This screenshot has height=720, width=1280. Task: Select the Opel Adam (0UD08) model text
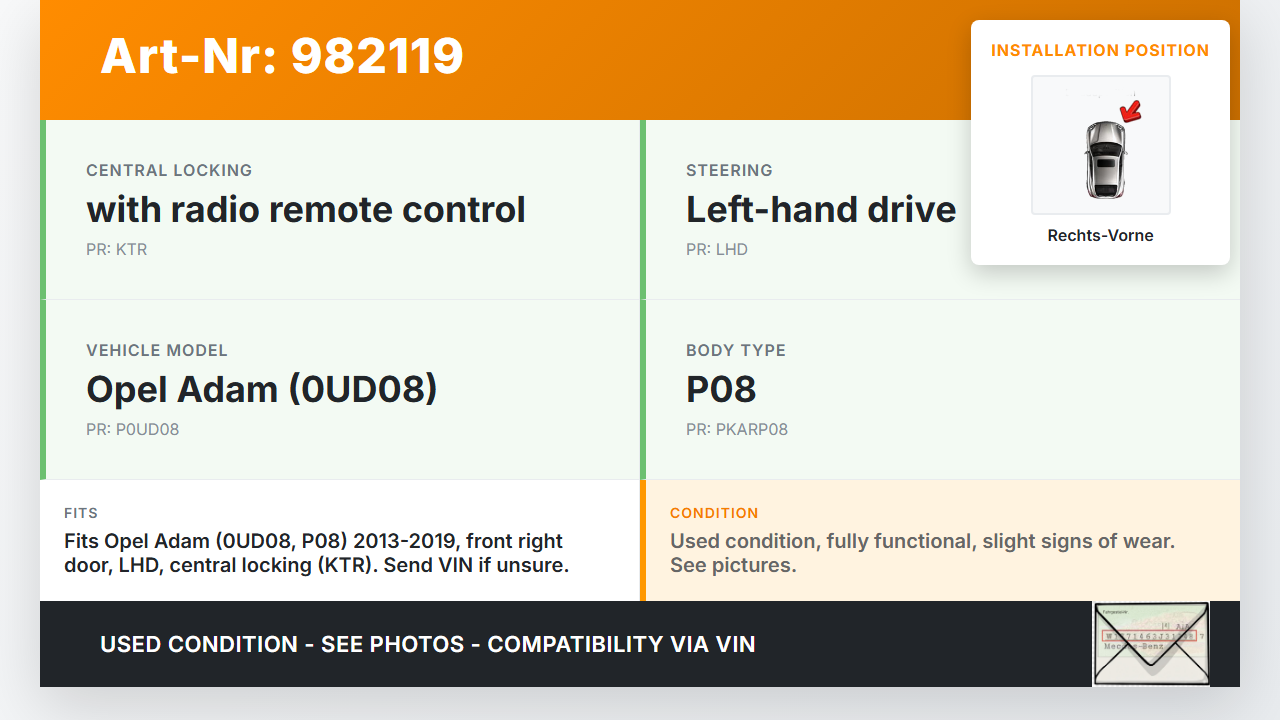pos(262,390)
